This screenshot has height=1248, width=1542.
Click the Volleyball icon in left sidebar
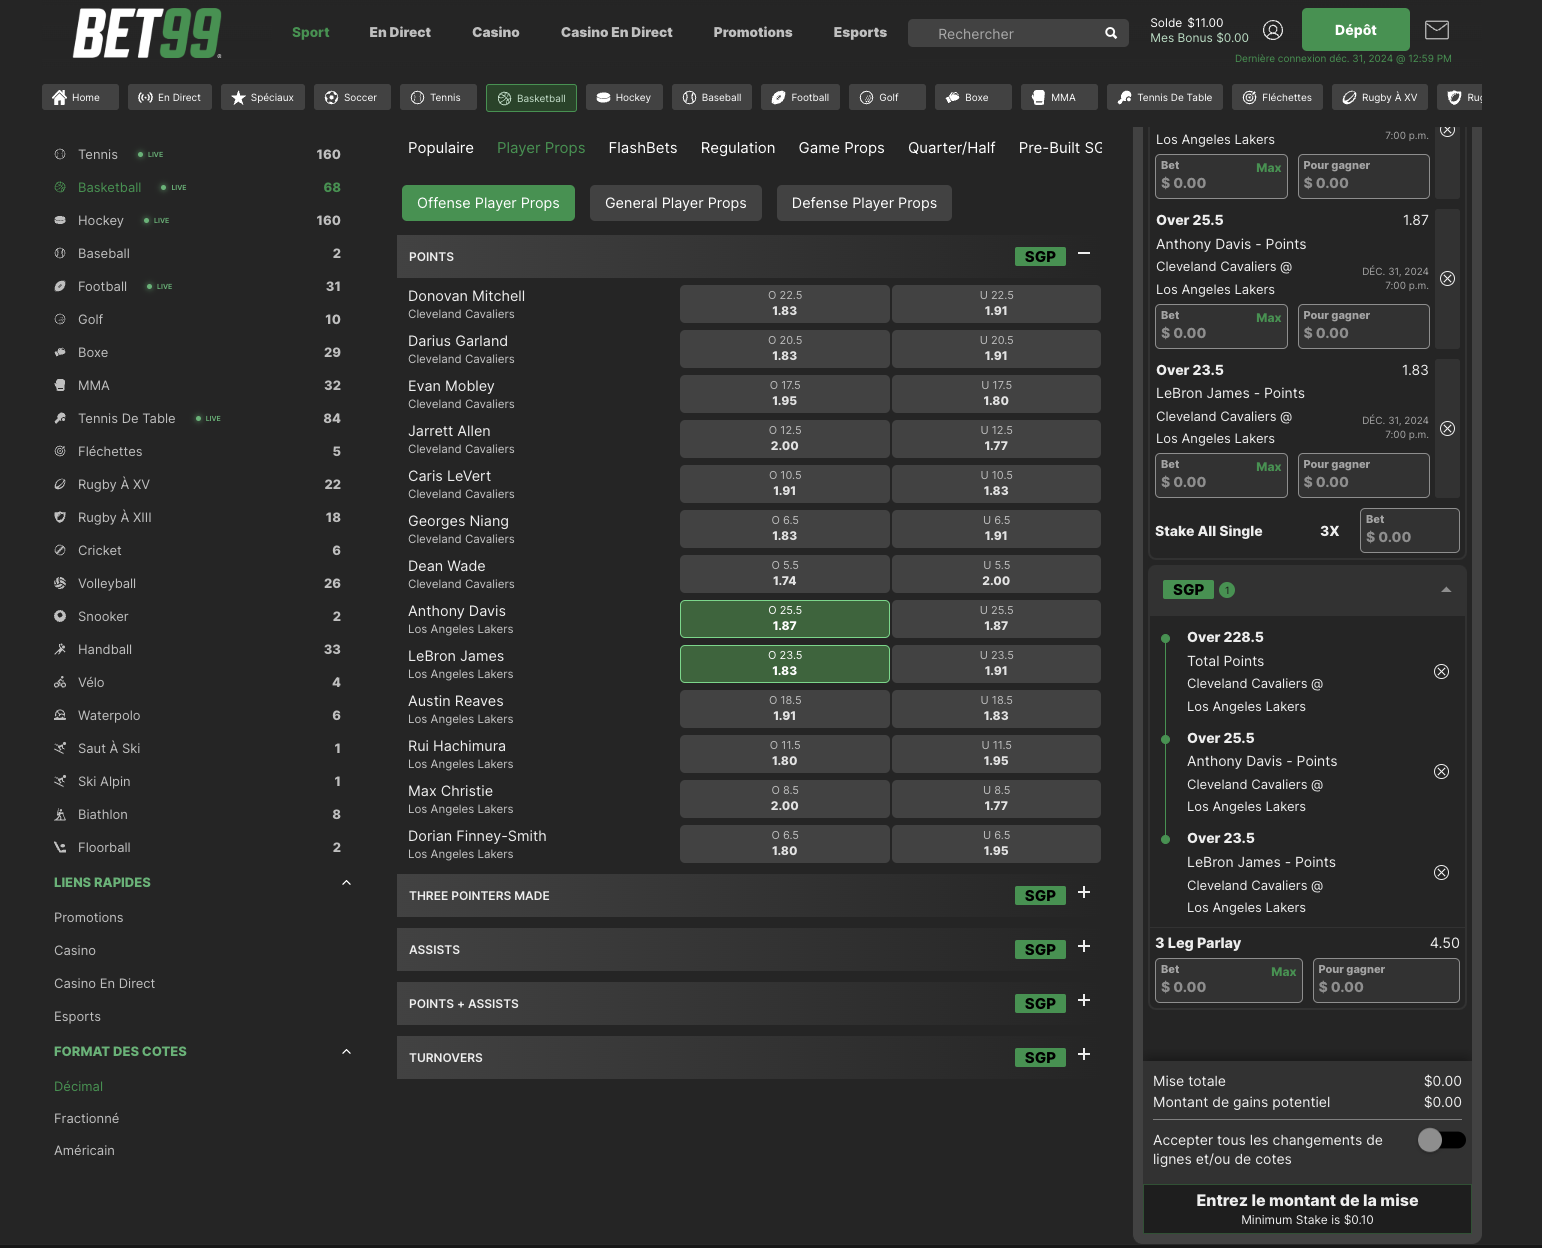click(x=60, y=583)
